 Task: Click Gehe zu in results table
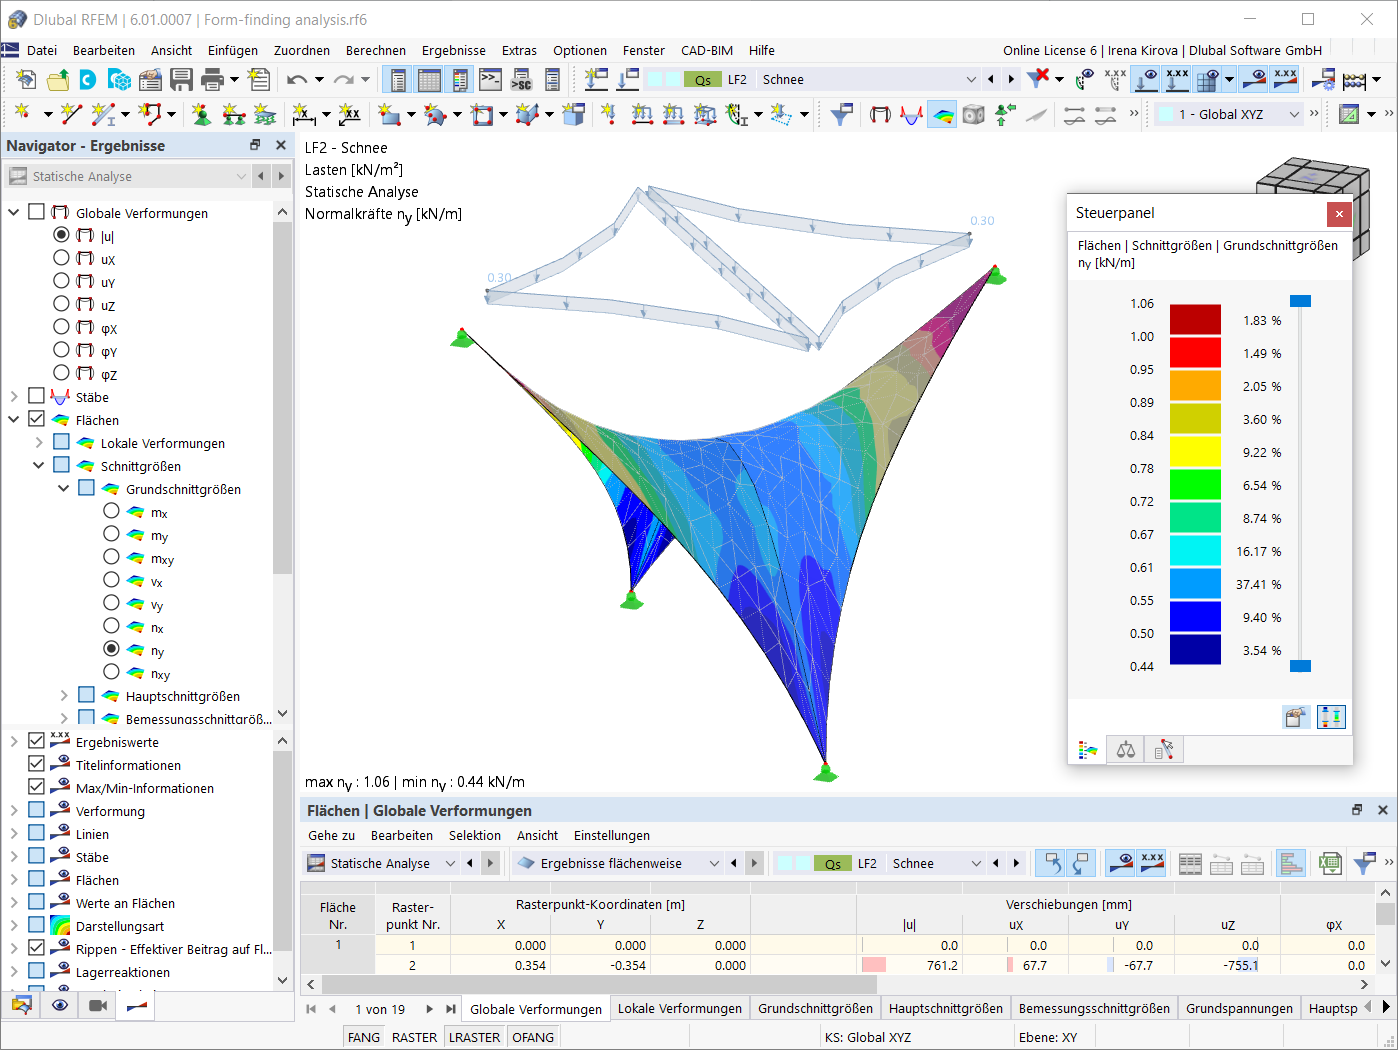pyautogui.click(x=332, y=835)
